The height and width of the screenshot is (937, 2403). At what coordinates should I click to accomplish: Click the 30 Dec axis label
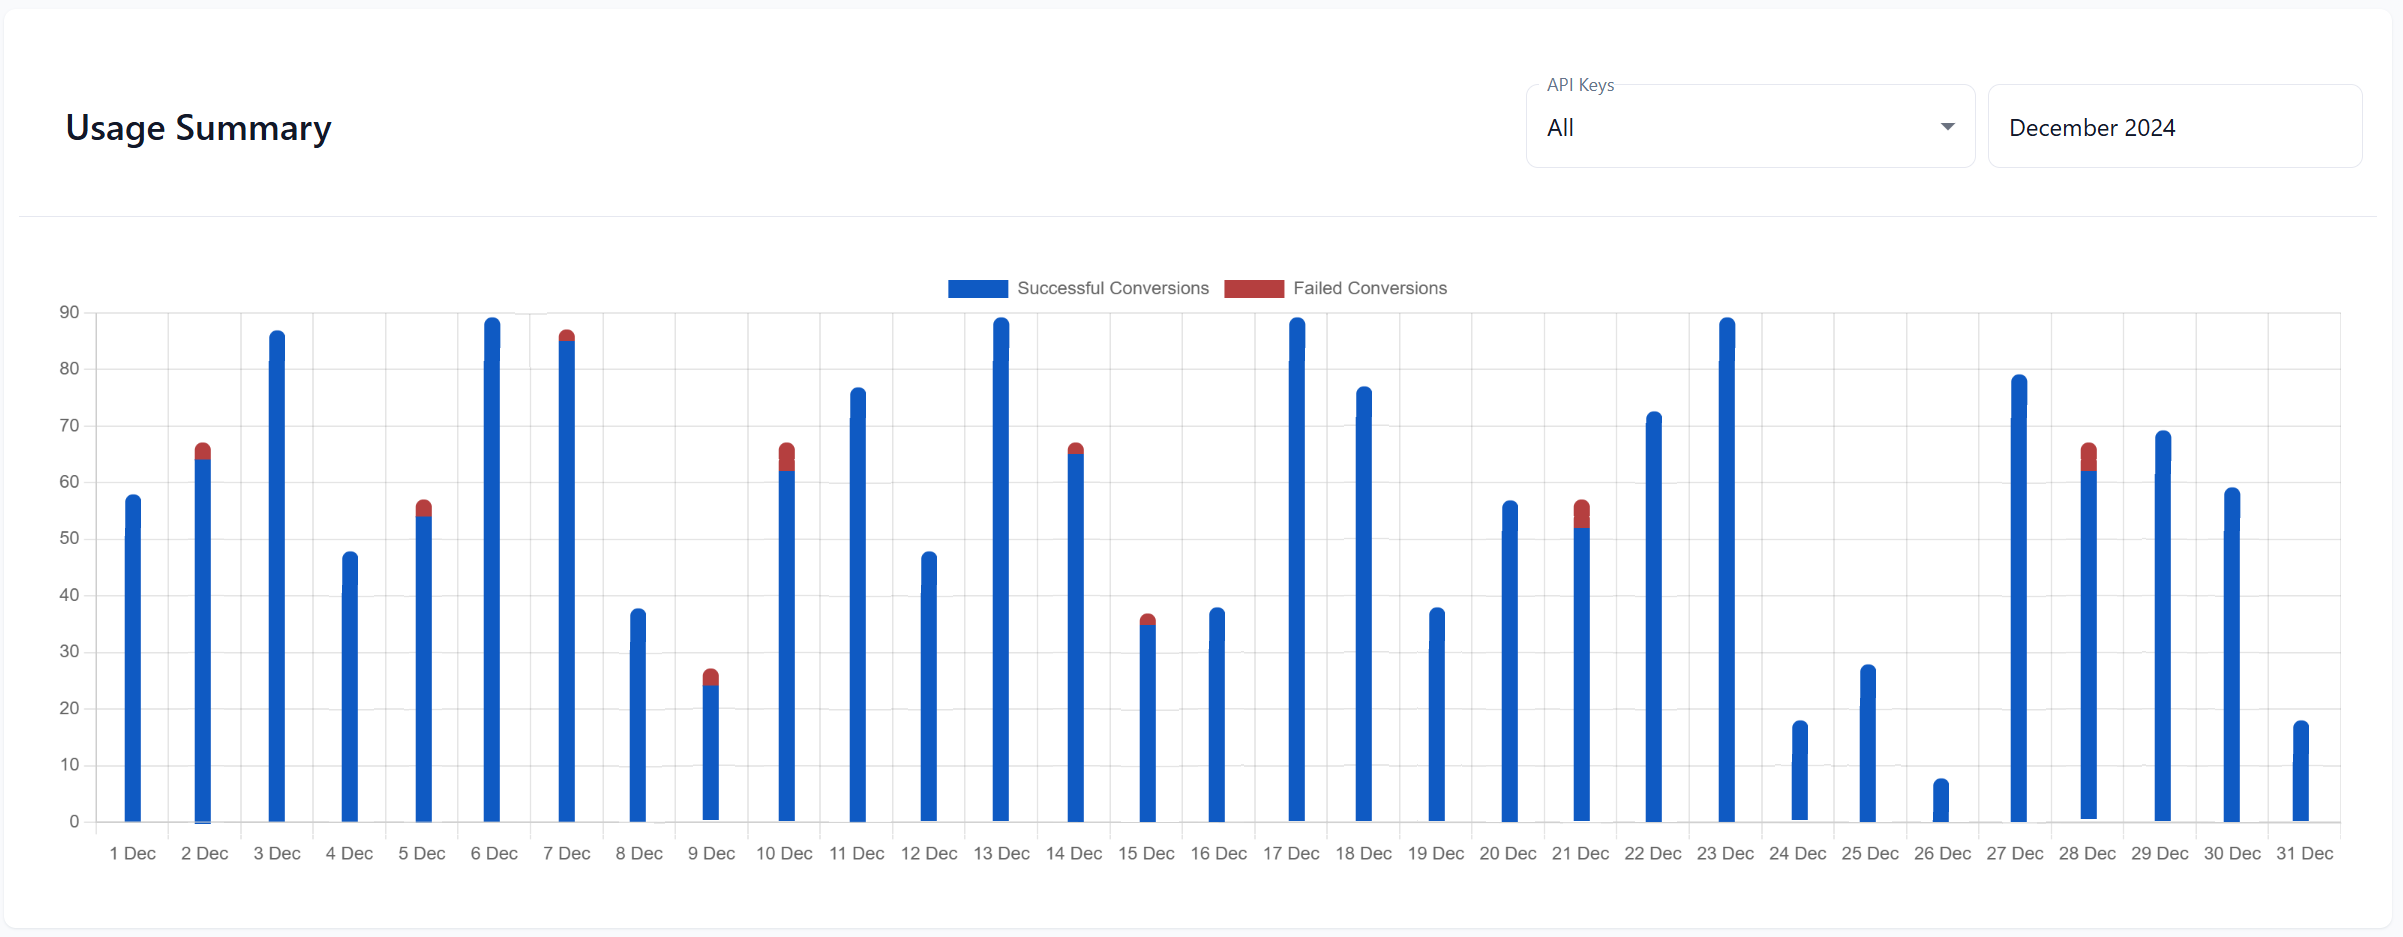pos(2232,854)
